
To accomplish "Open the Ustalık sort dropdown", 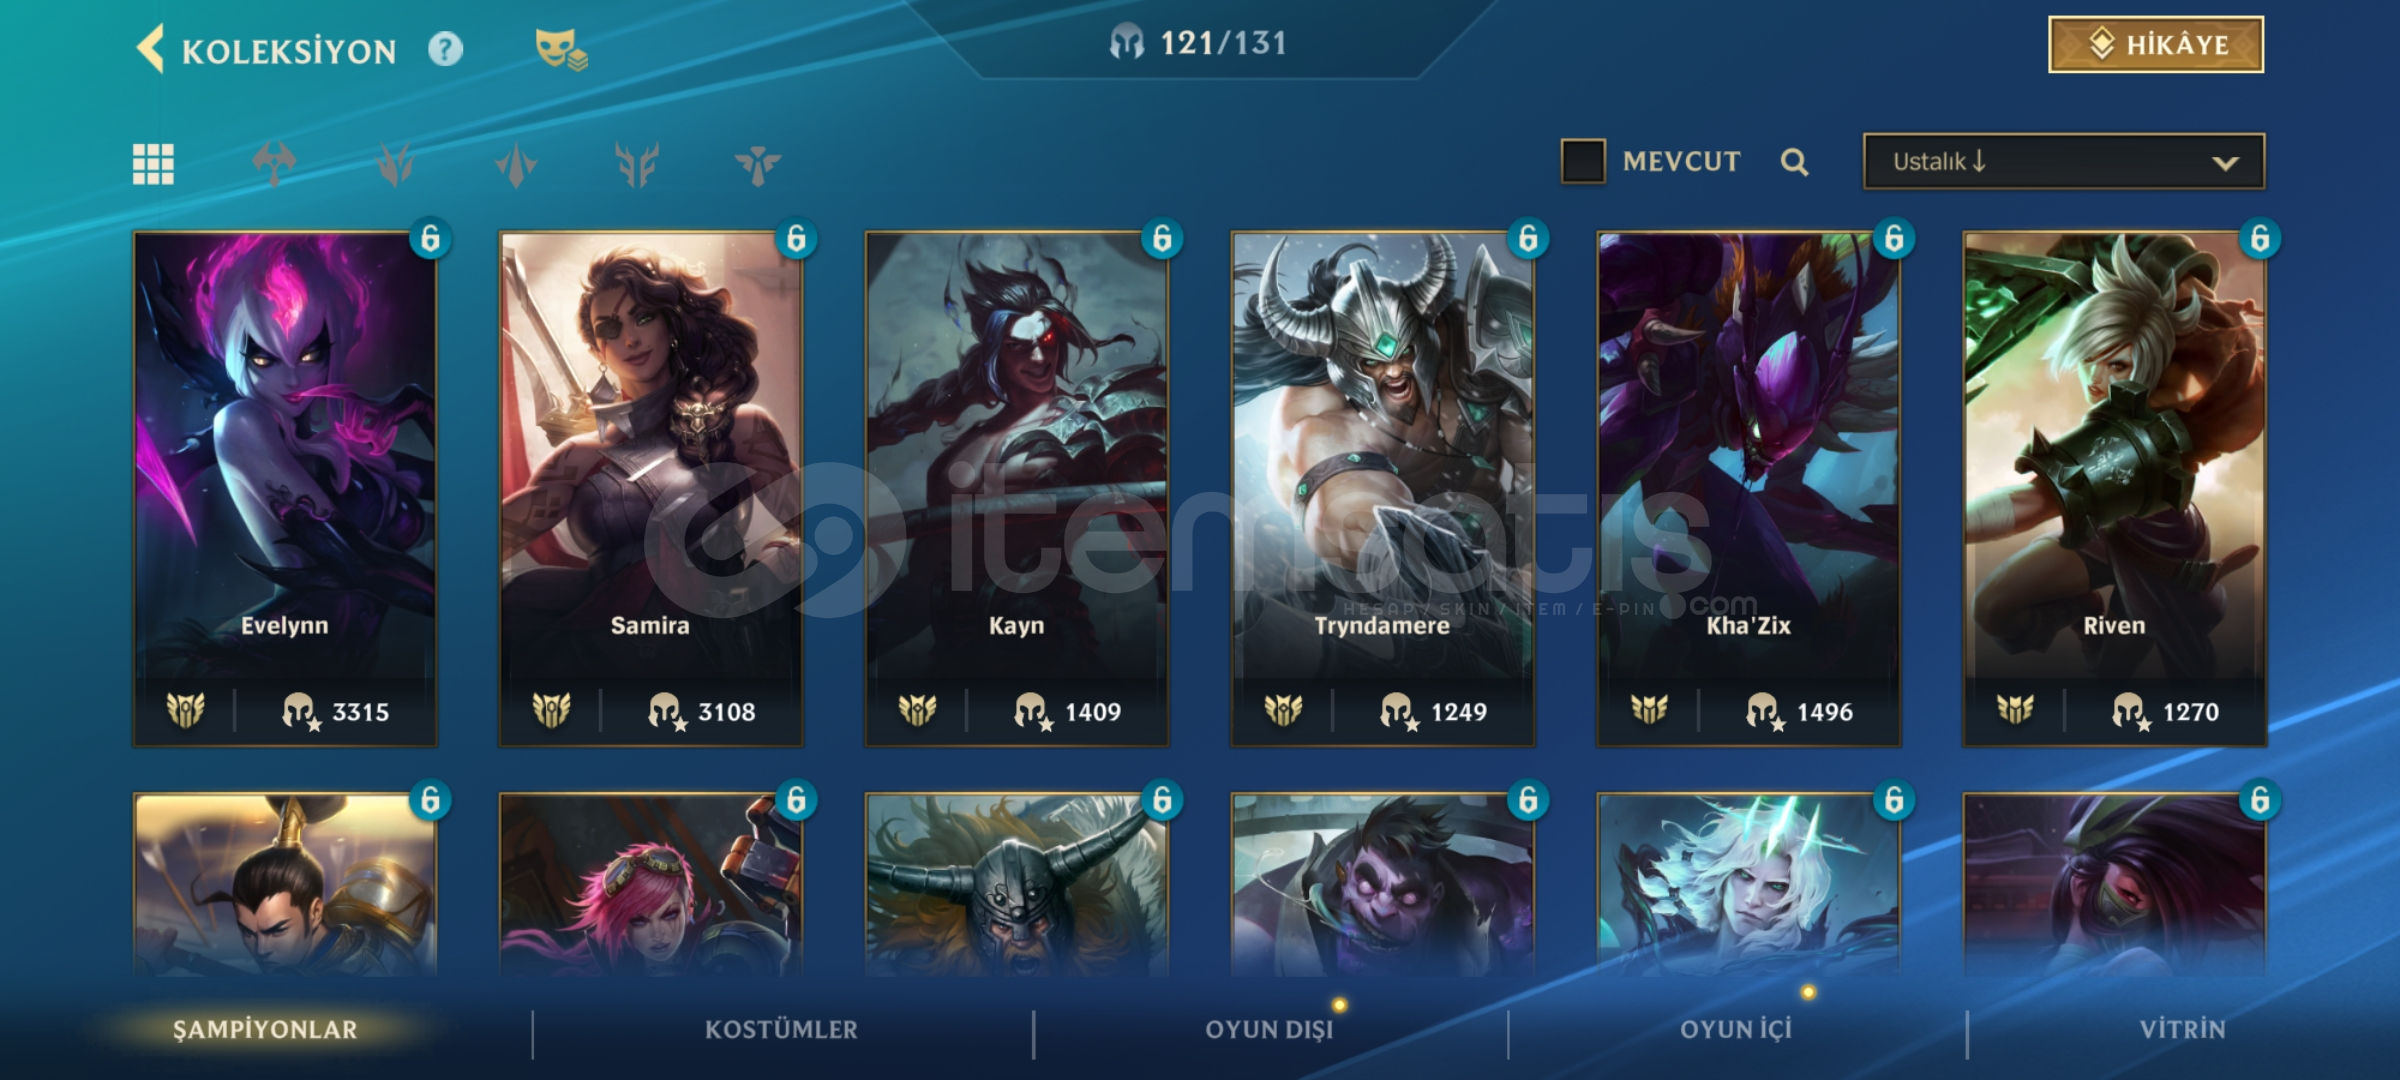I will [2064, 161].
